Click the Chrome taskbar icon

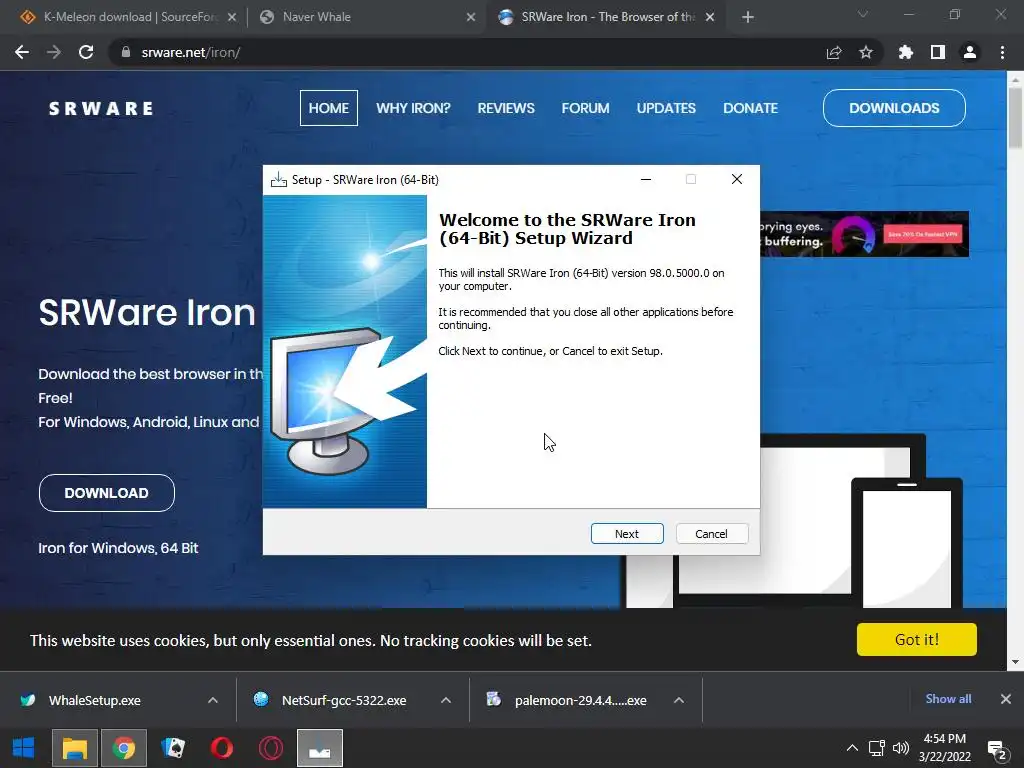(123, 748)
